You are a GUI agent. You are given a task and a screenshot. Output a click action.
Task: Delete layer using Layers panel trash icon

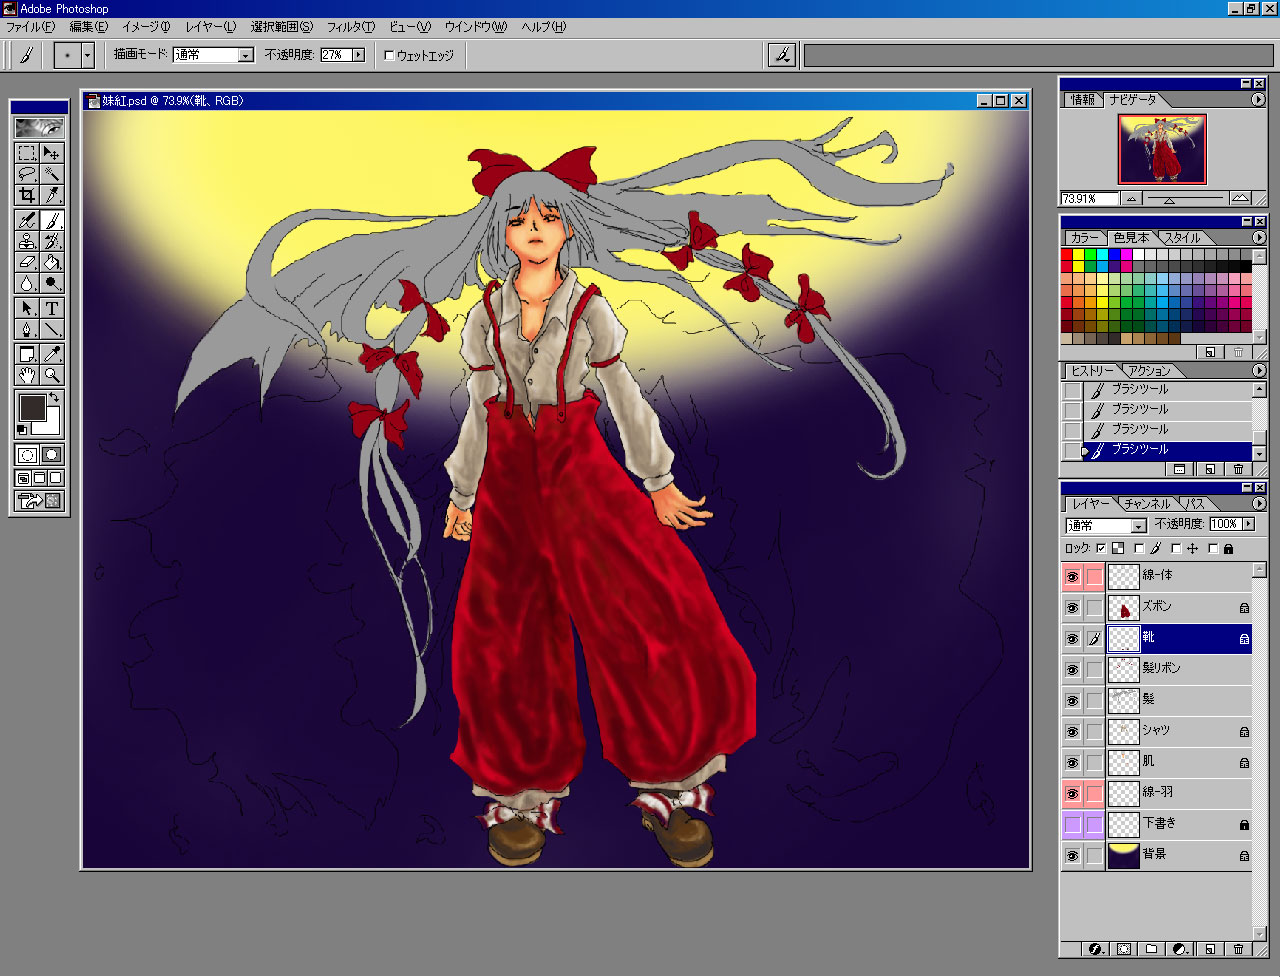tap(1238, 949)
